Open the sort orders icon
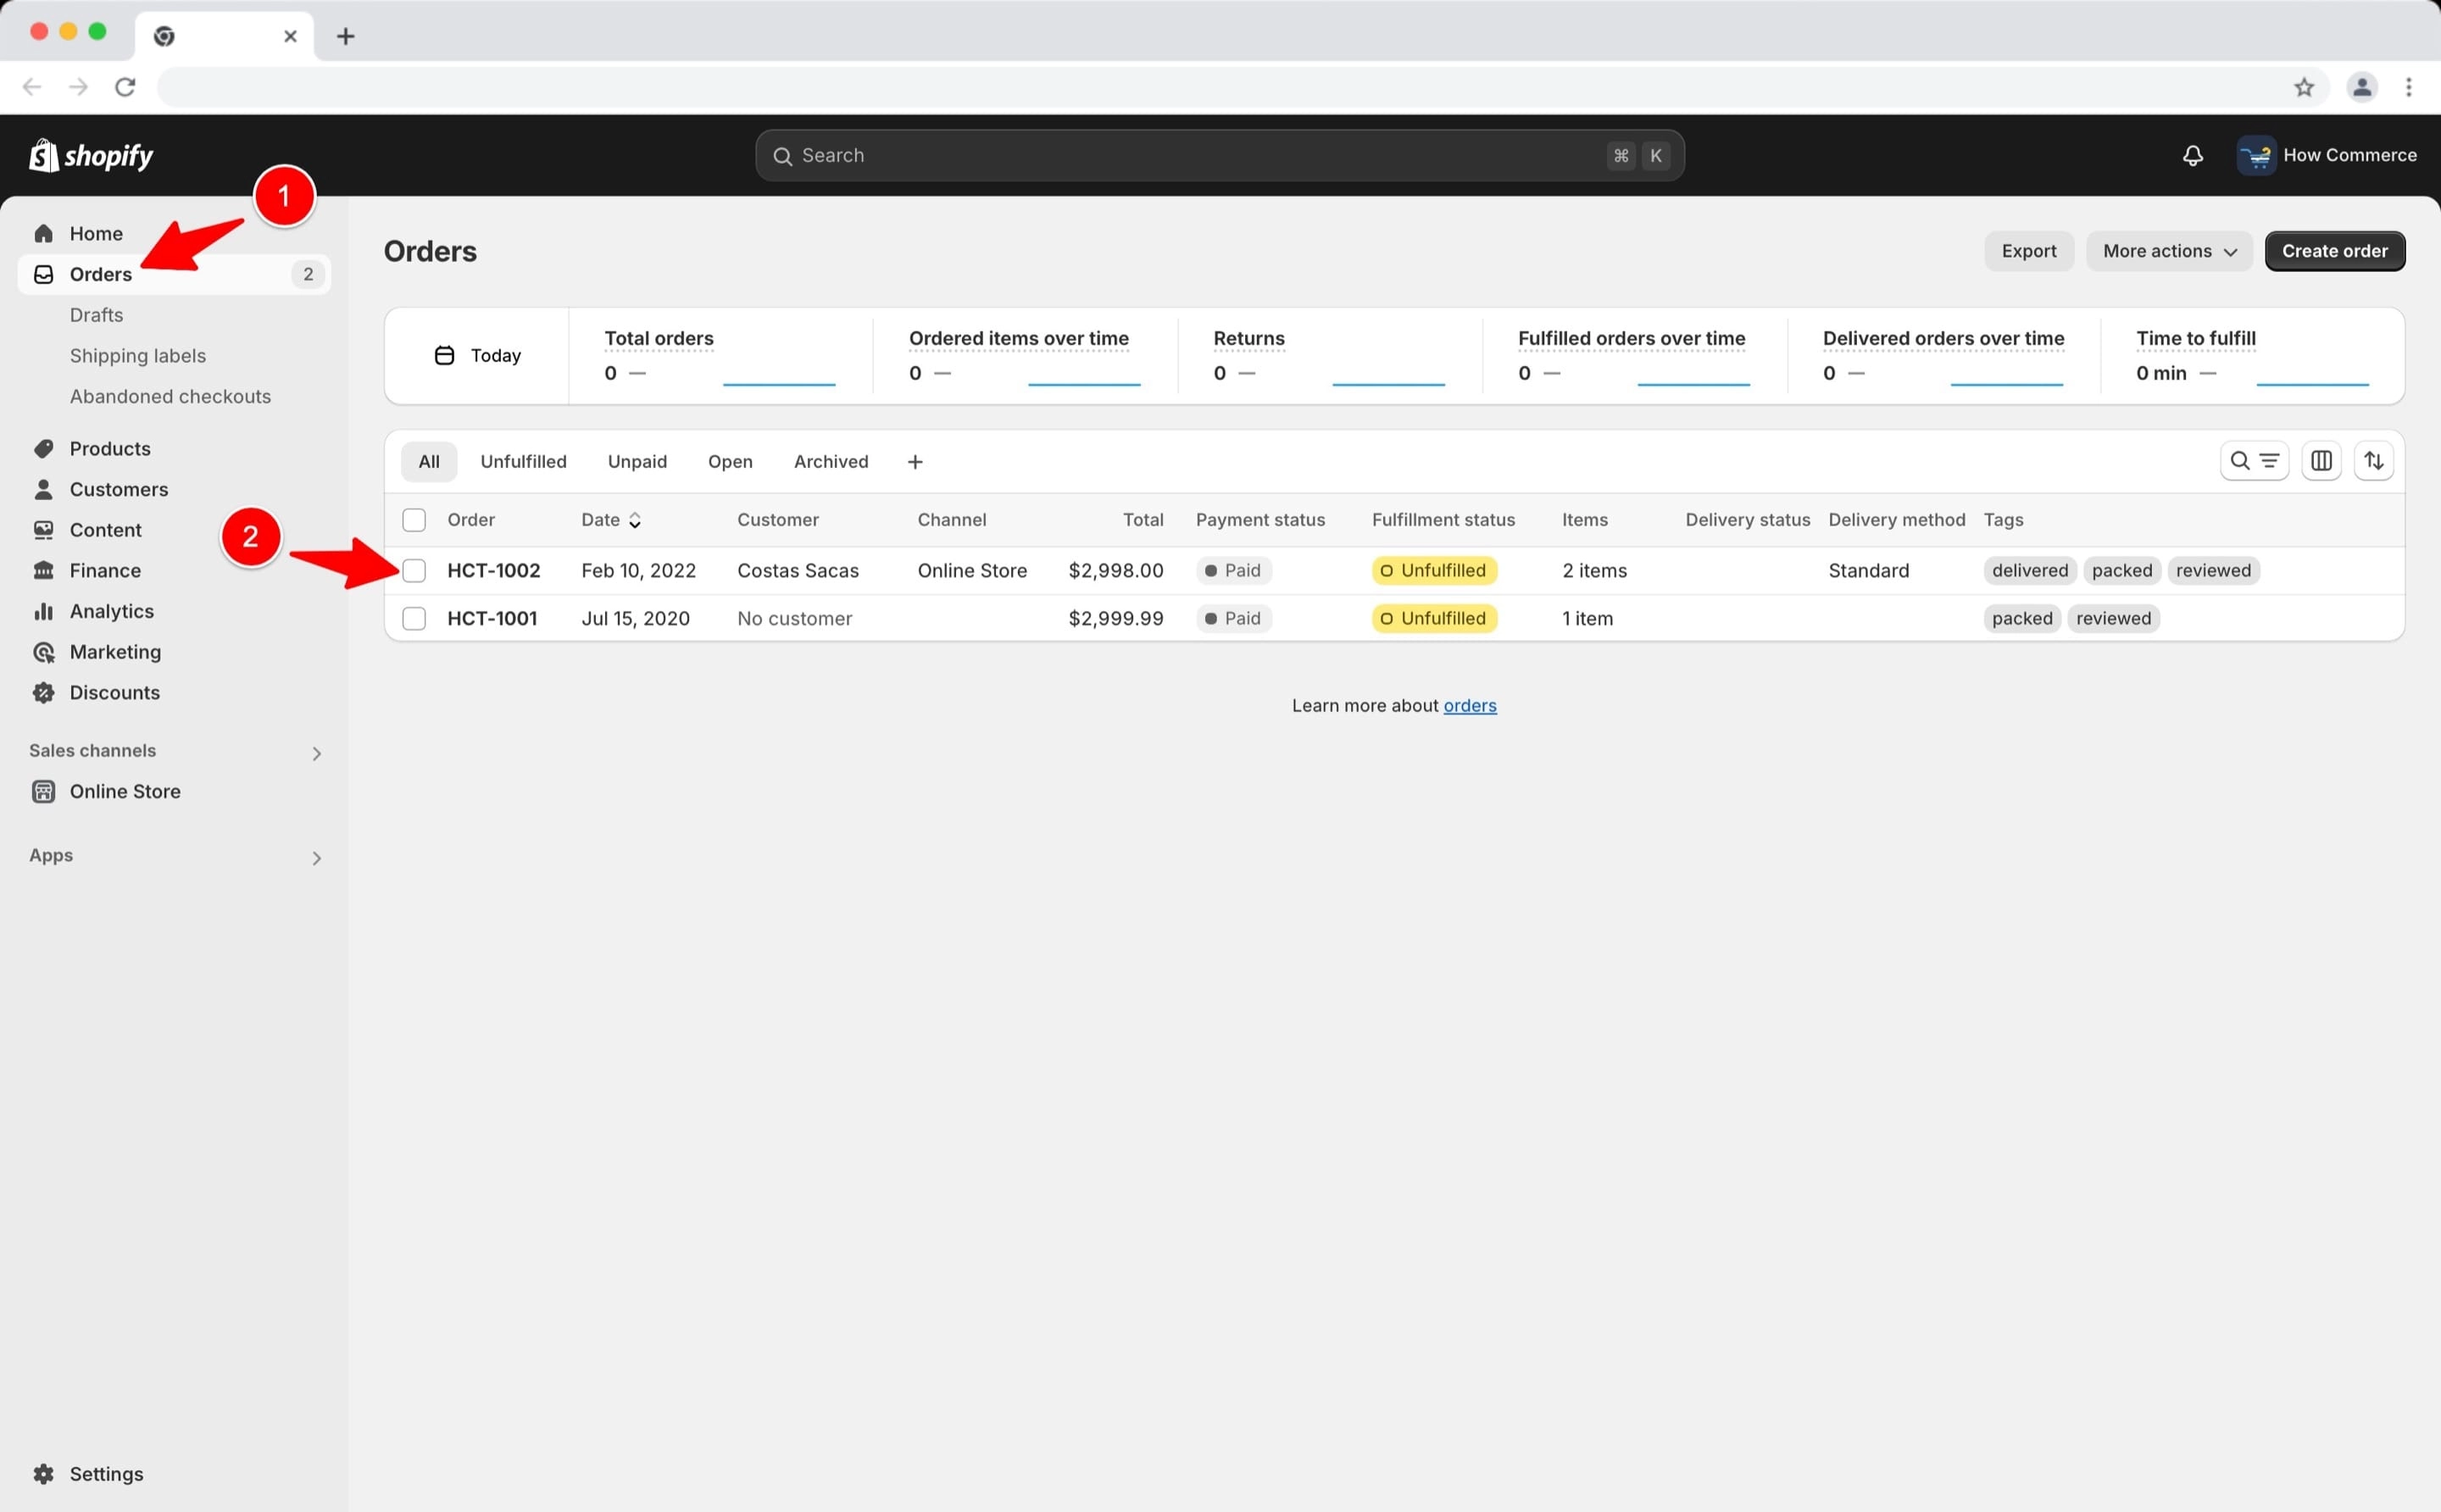2441x1512 pixels. tap(2373, 461)
